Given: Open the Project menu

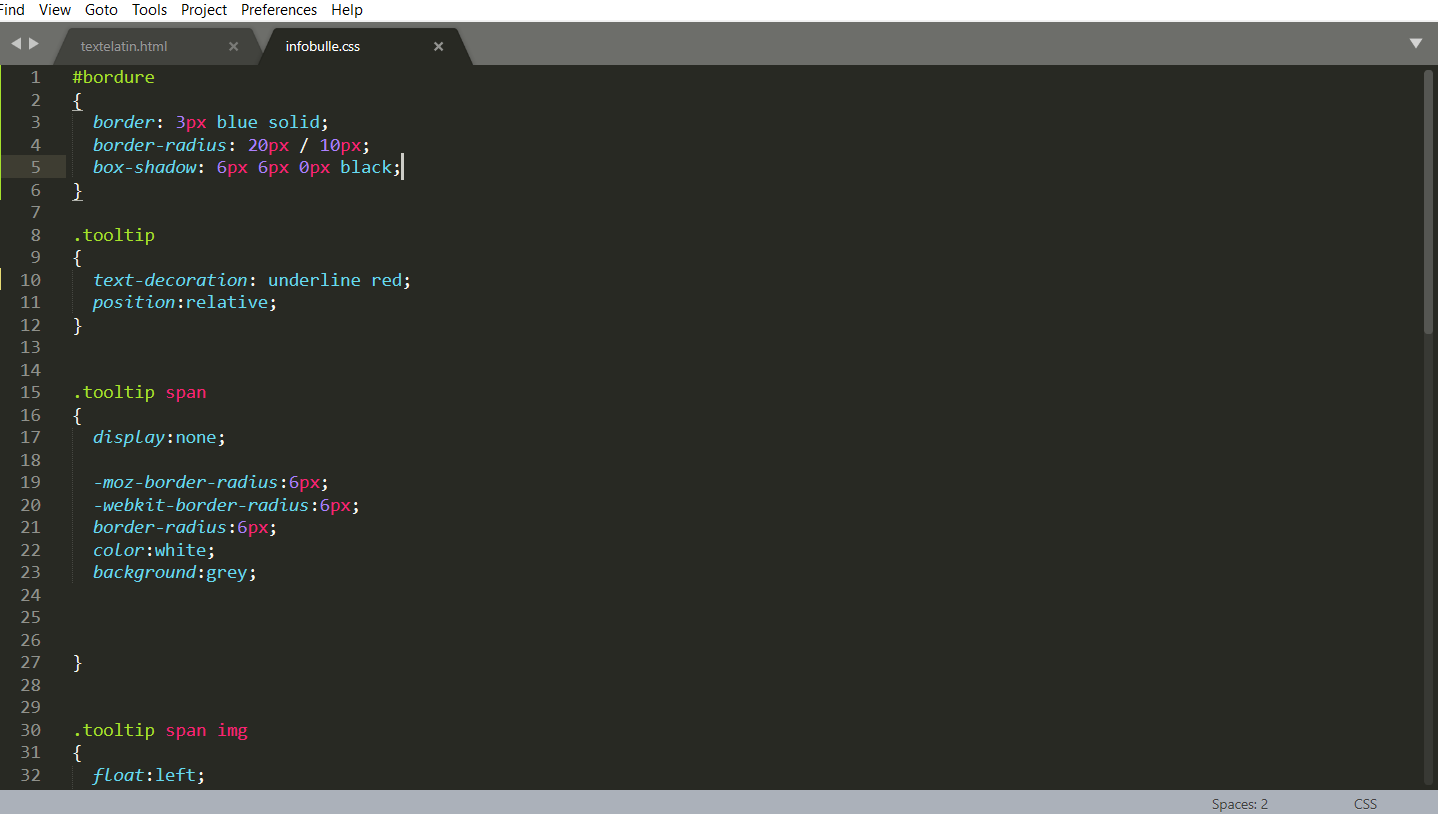Looking at the screenshot, I should click(x=204, y=10).
